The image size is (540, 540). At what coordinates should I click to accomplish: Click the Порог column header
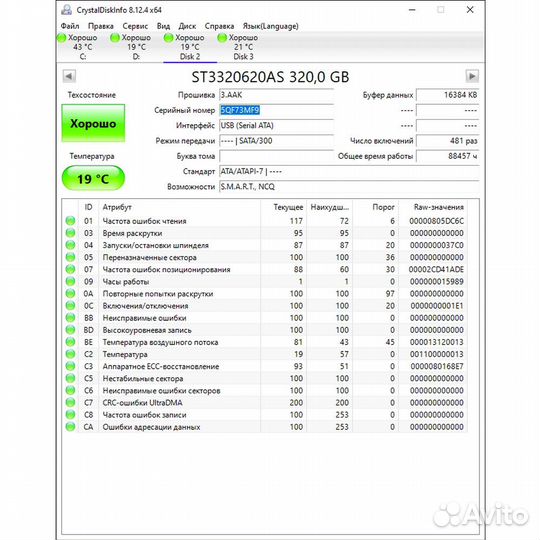pyautogui.click(x=376, y=207)
